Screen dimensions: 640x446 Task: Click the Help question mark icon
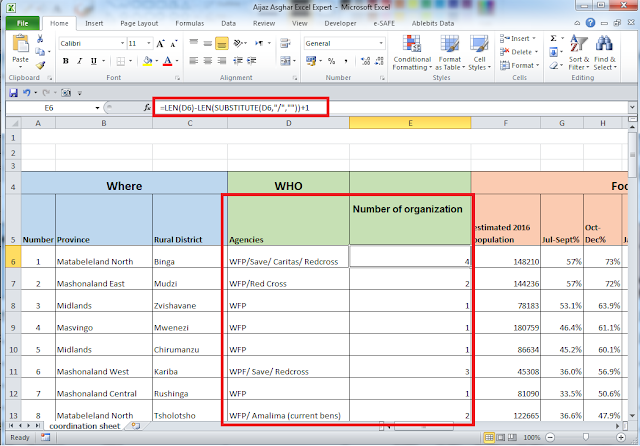click(590, 23)
